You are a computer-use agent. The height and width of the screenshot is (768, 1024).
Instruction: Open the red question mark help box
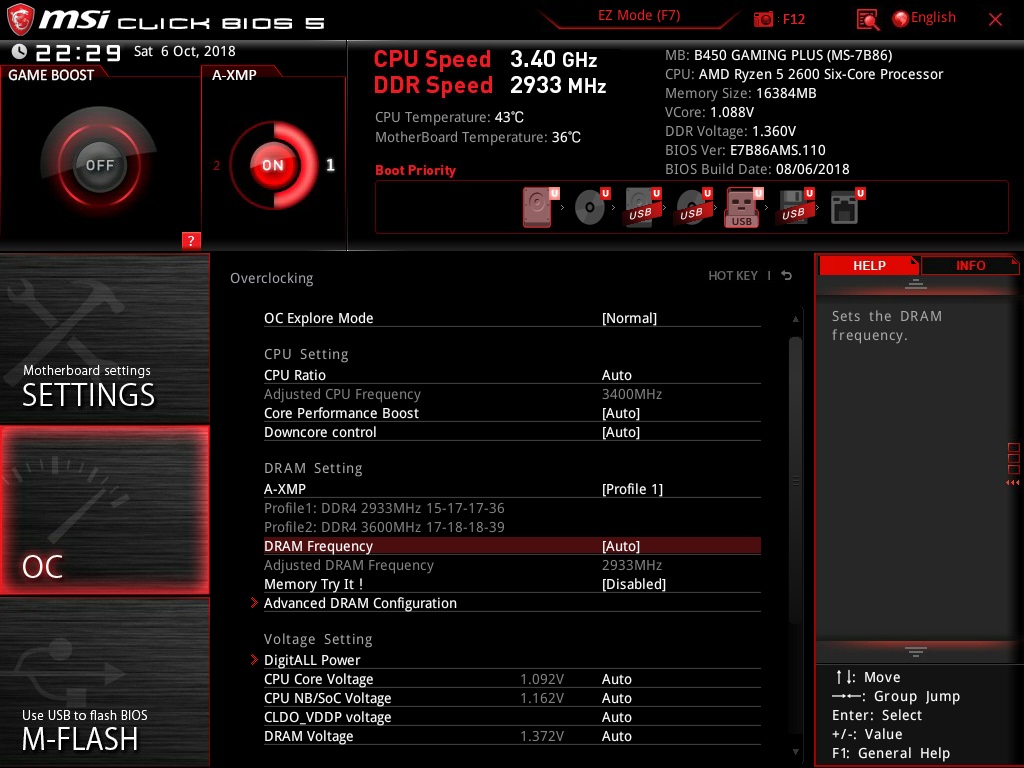(191, 240)
